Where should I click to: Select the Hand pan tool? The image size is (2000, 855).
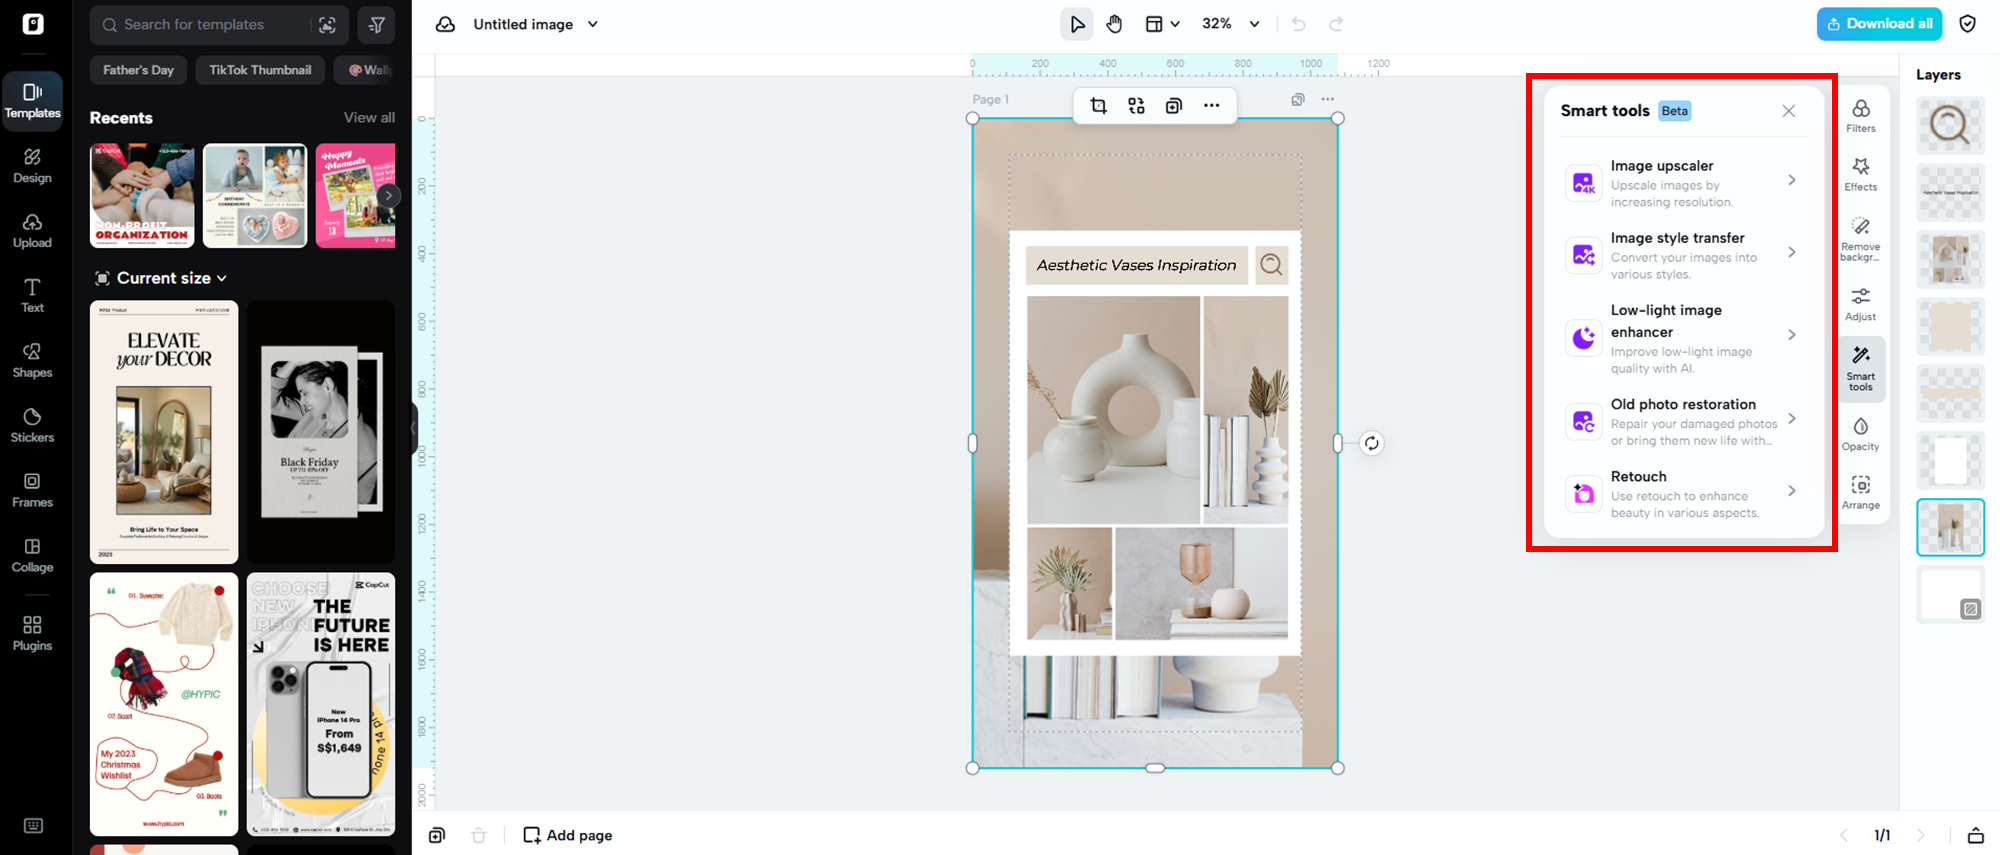coord(1114,24)
